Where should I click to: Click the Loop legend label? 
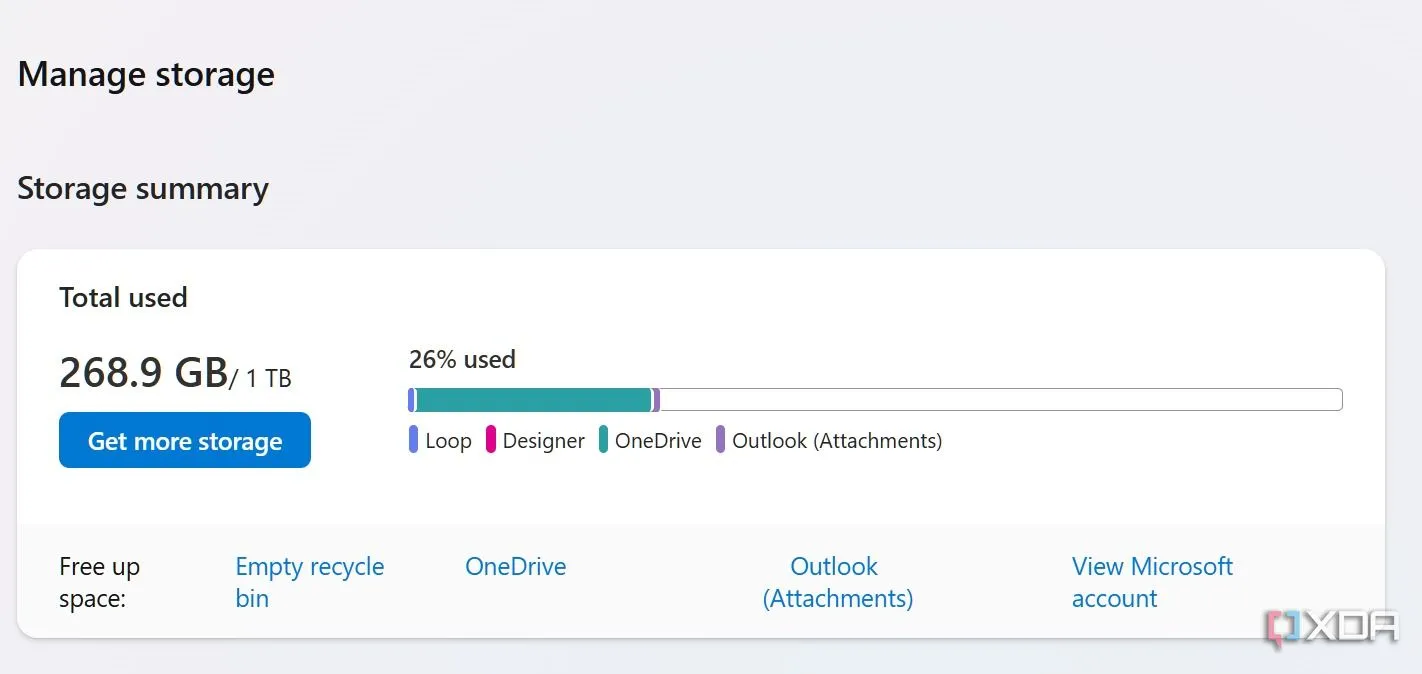(x=448, y=441)
